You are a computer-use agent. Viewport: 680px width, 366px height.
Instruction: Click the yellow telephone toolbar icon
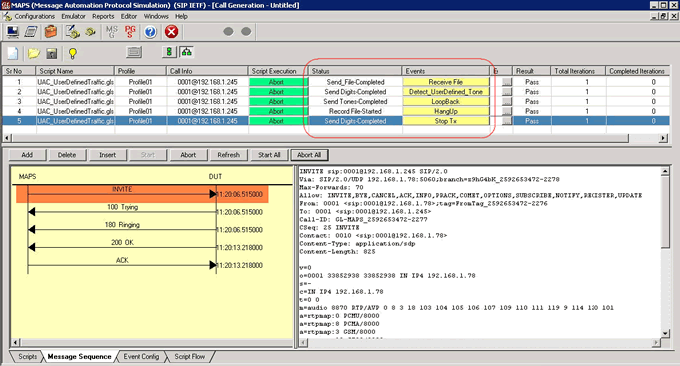point(90,32)
